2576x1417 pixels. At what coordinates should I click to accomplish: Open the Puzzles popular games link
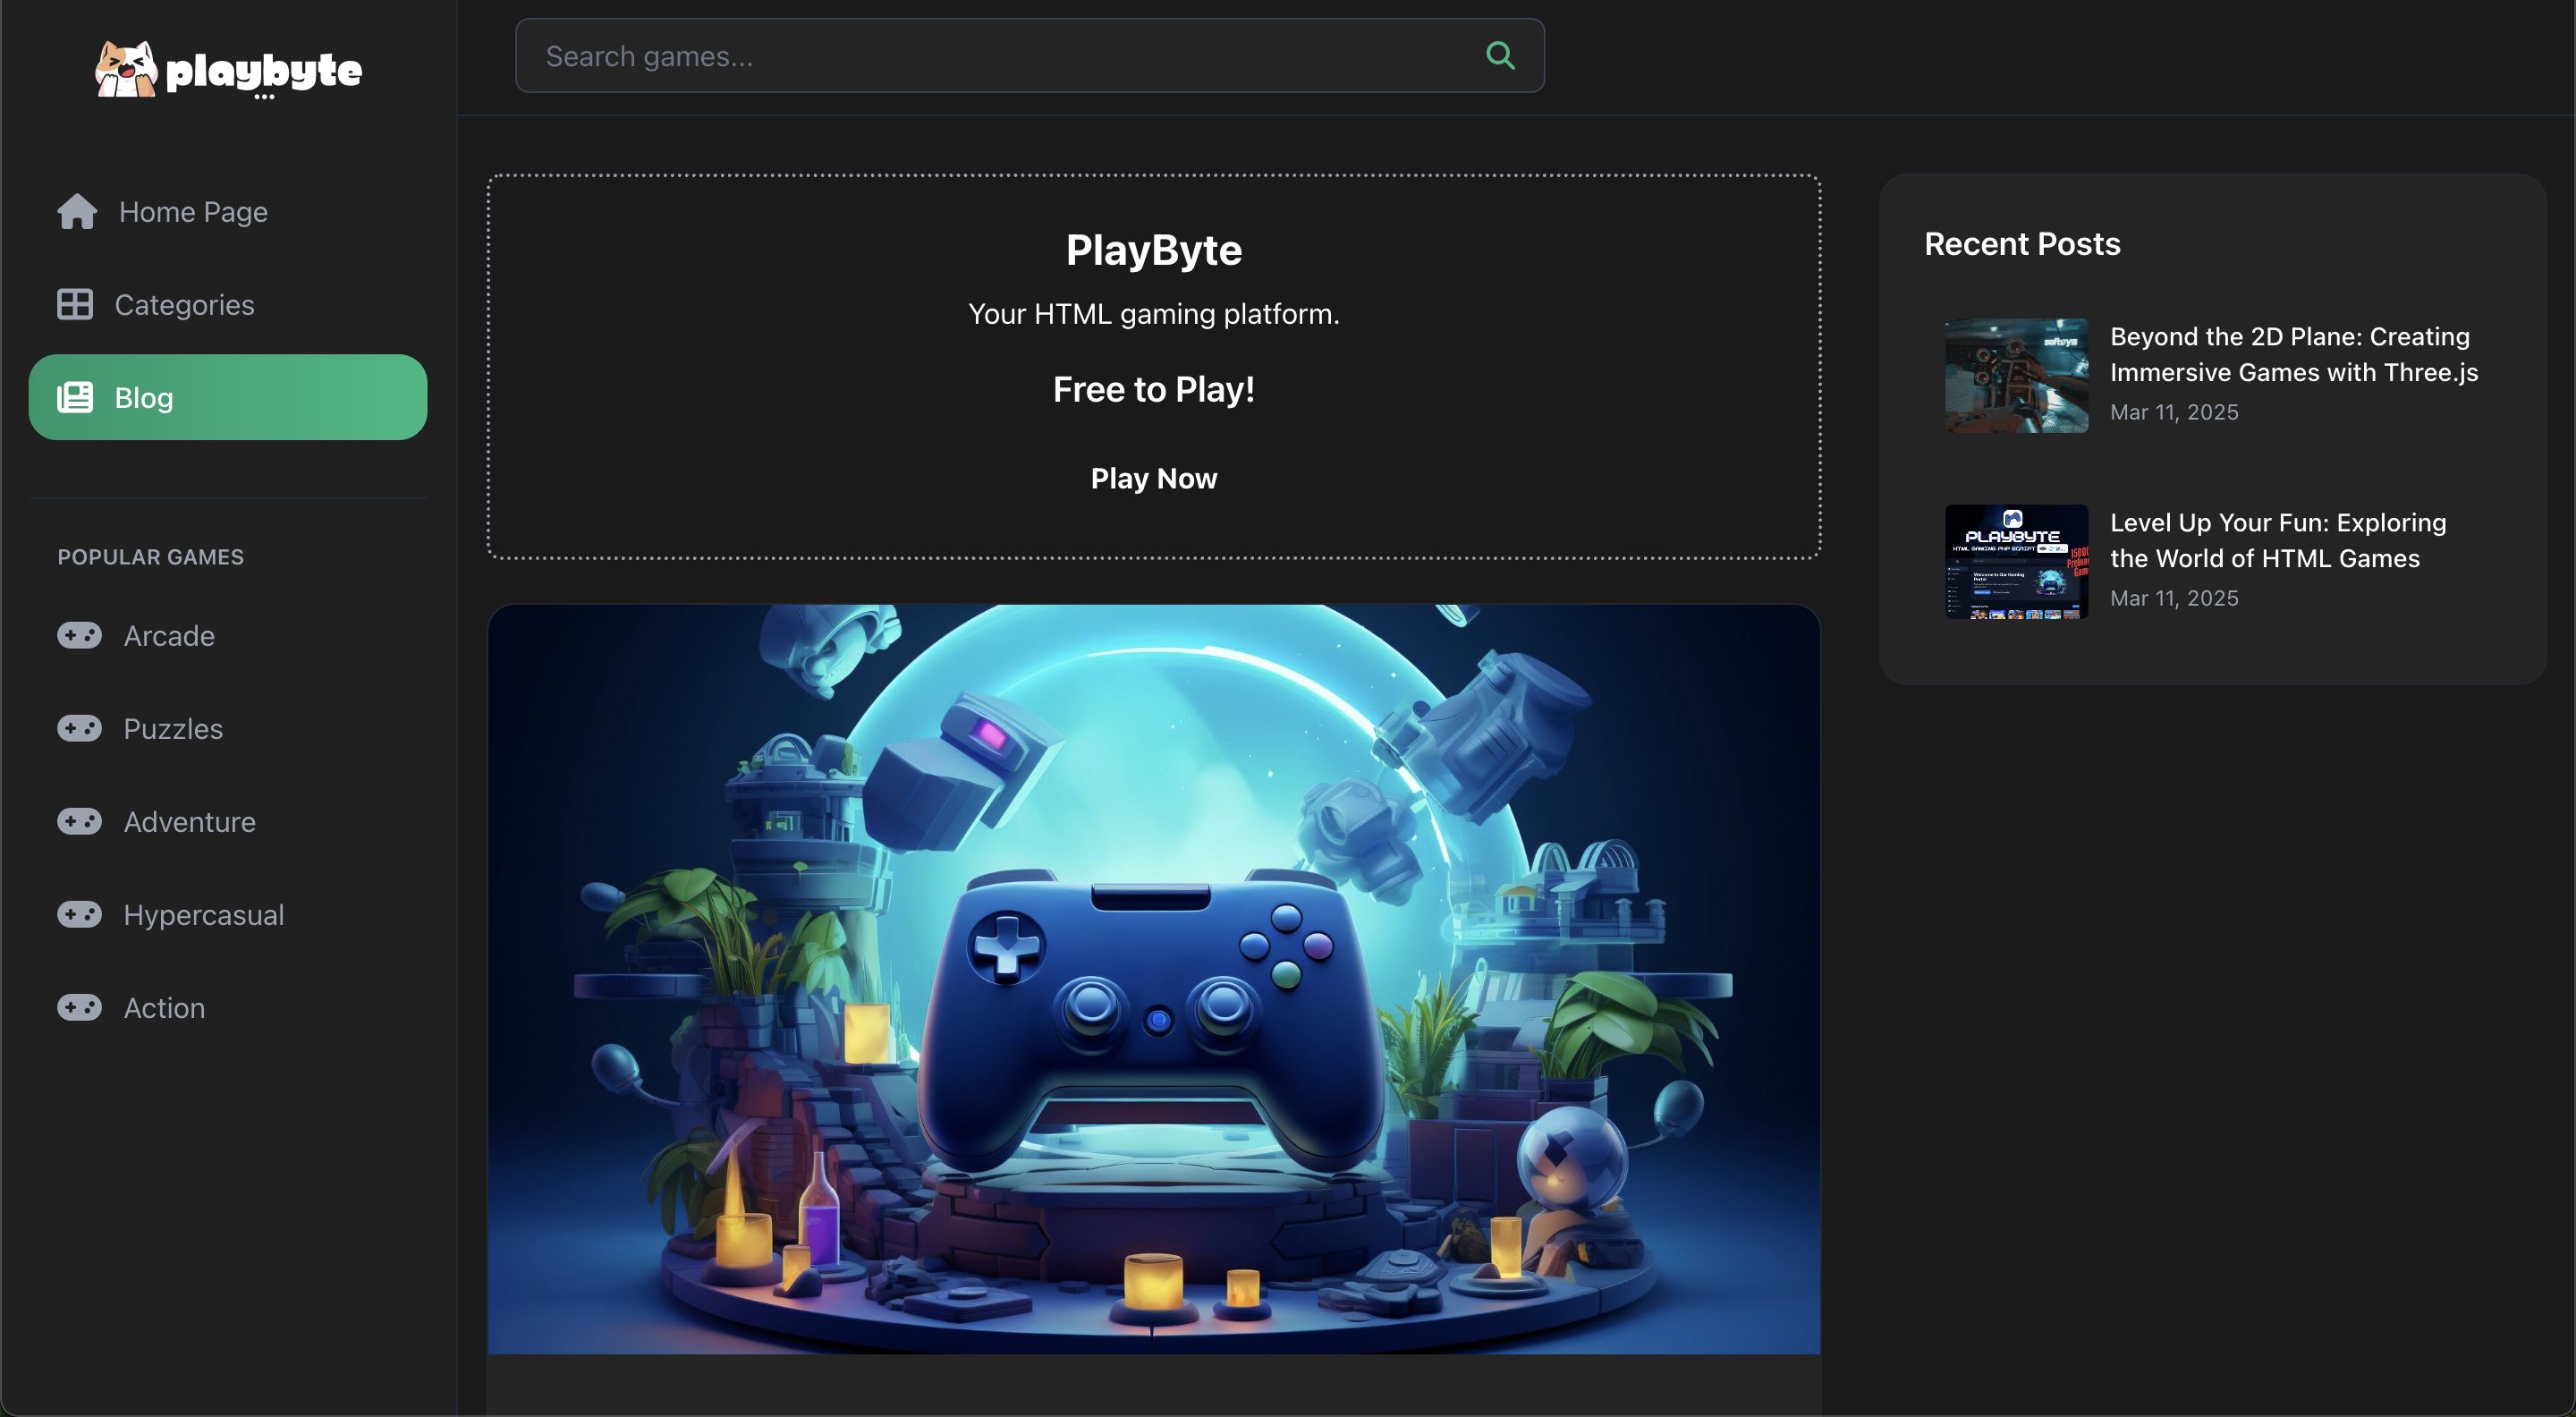228,728
